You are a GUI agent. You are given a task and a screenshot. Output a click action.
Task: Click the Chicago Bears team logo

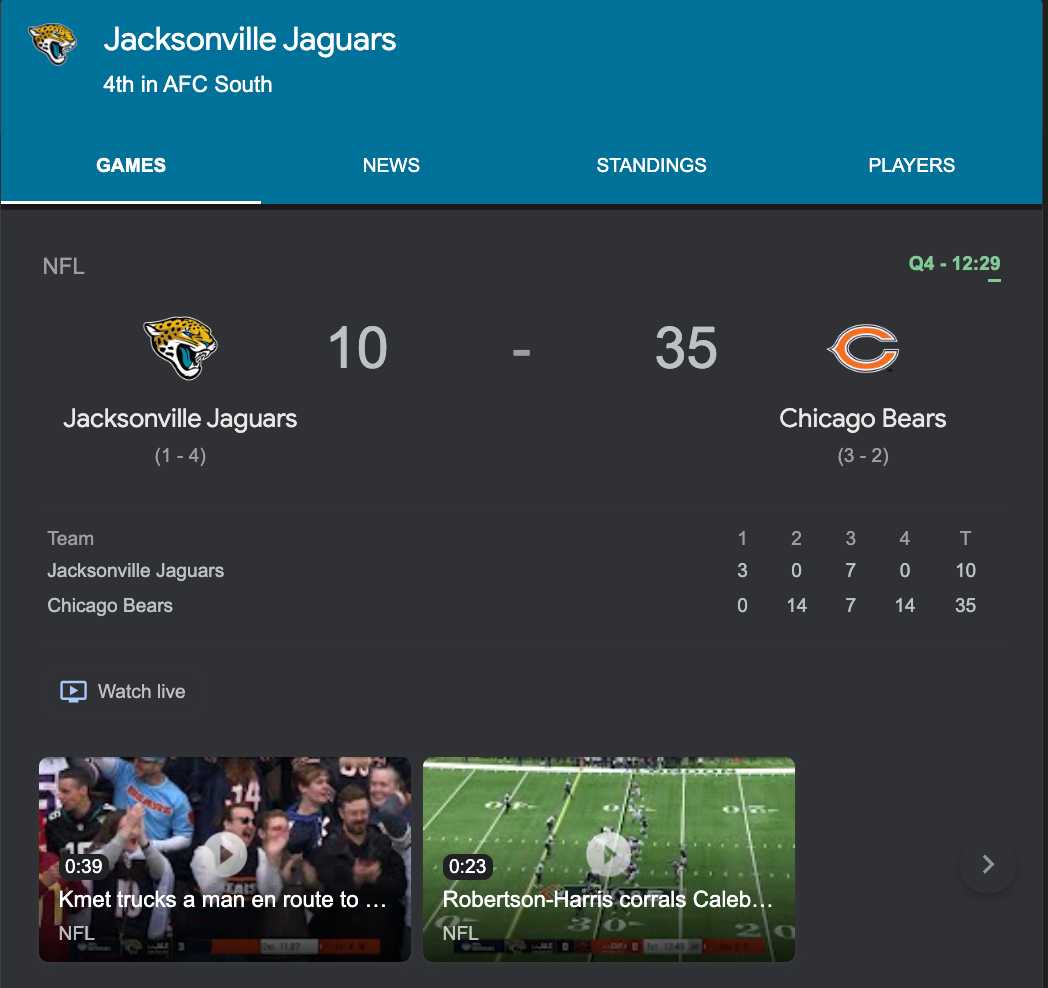click(863, 350)
